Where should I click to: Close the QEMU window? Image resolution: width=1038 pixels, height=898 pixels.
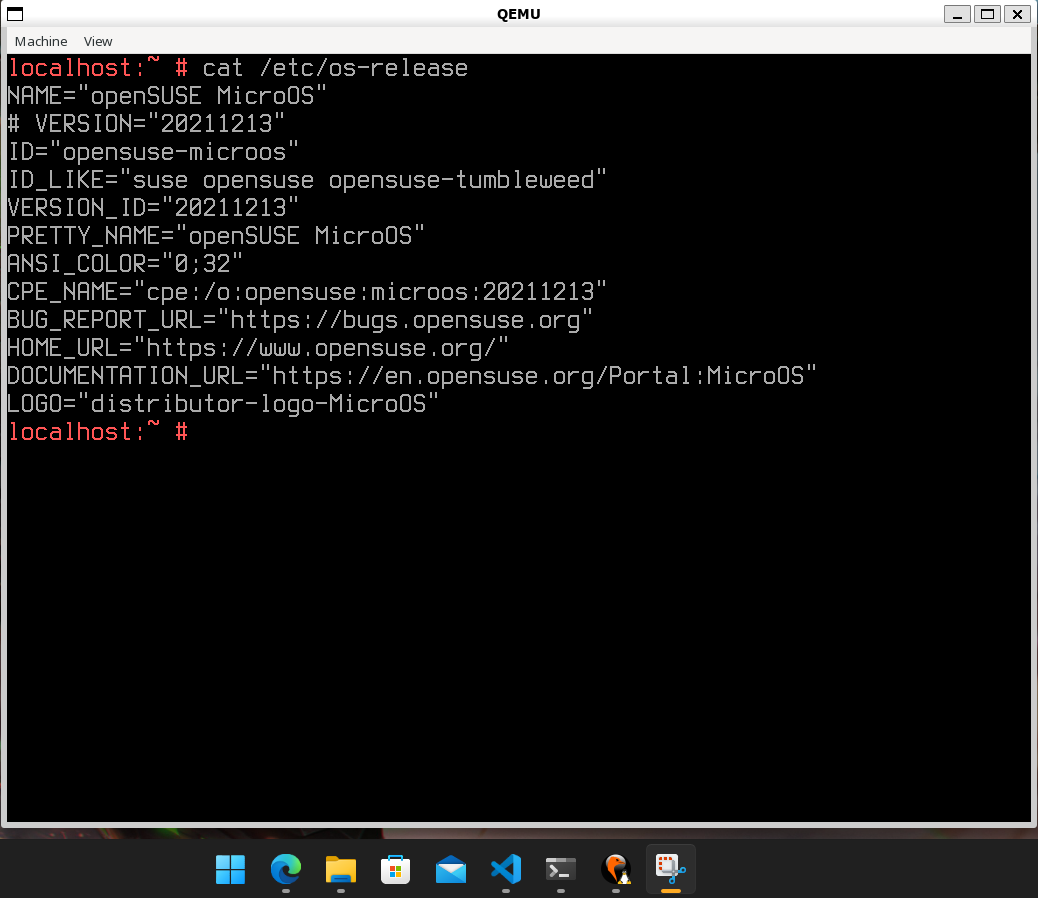[1017, 14]
